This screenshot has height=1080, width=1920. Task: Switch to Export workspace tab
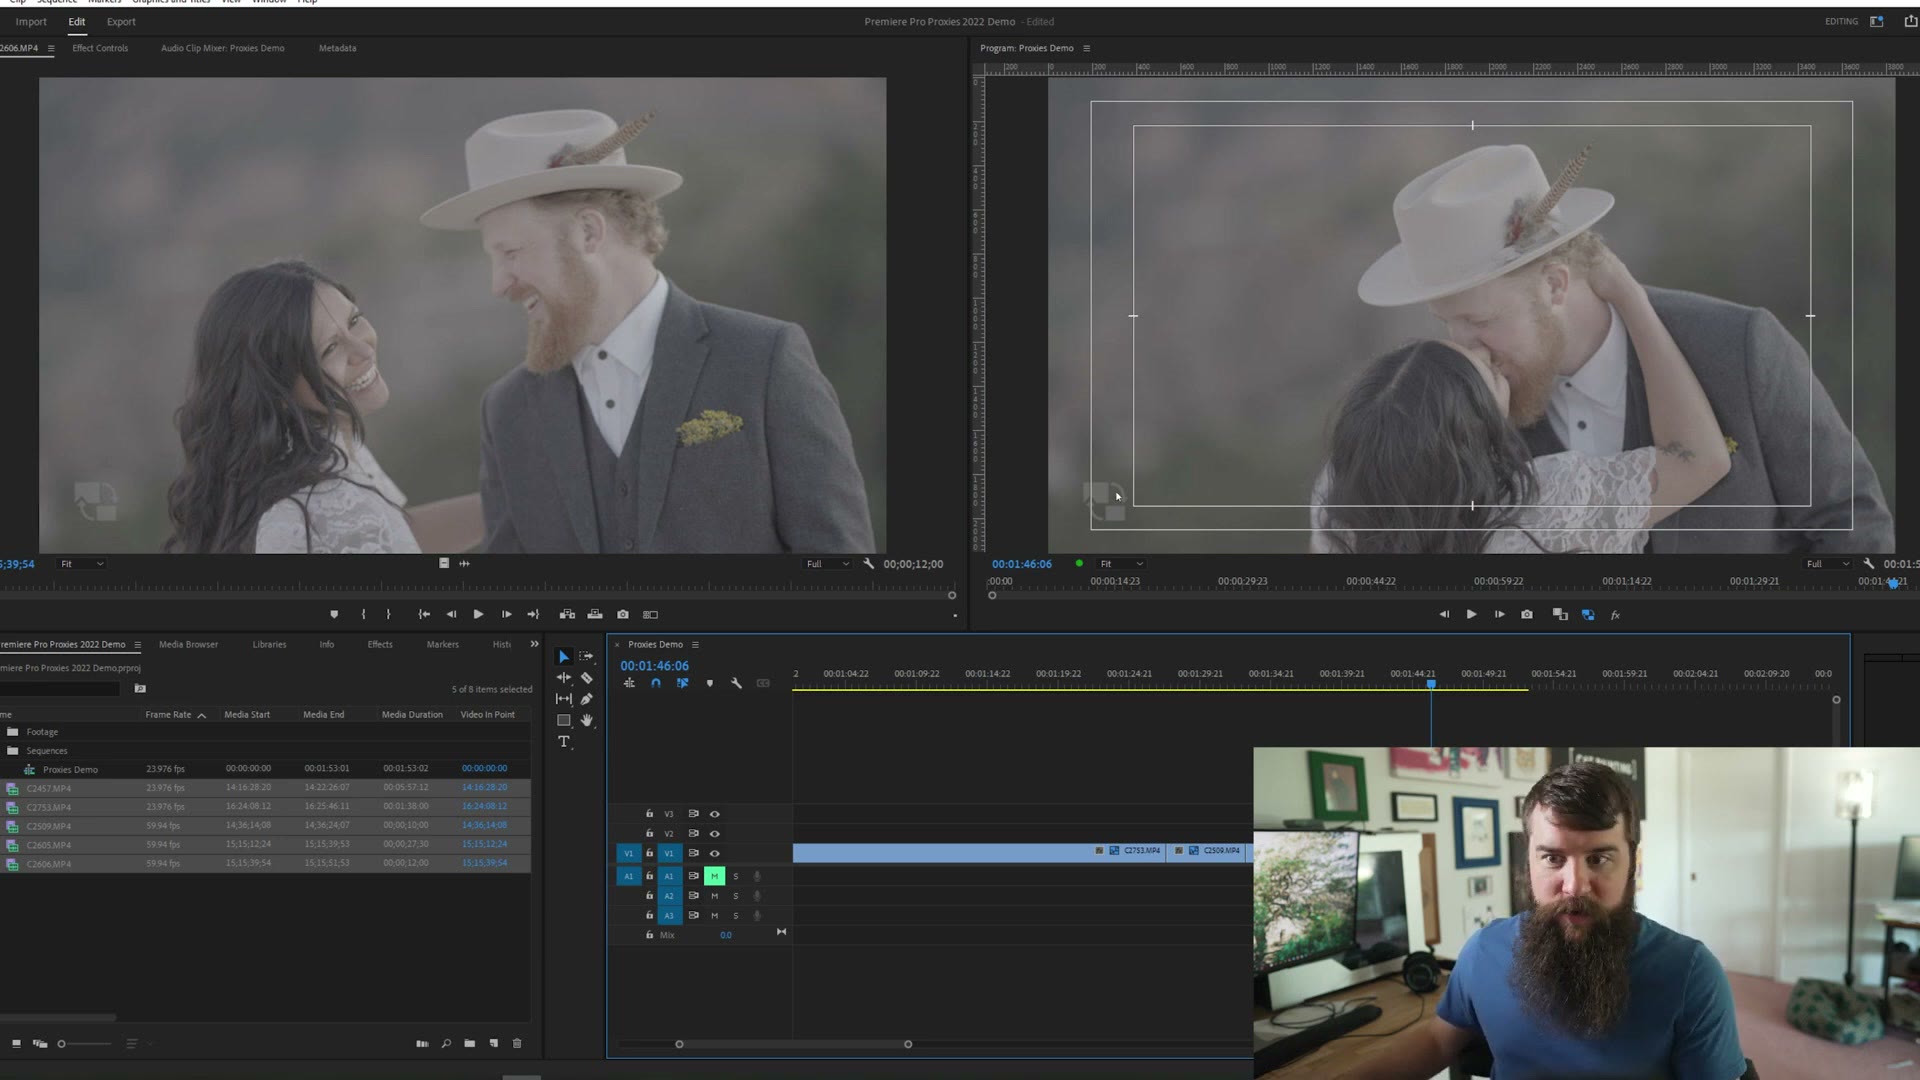(x=121, y=21)
